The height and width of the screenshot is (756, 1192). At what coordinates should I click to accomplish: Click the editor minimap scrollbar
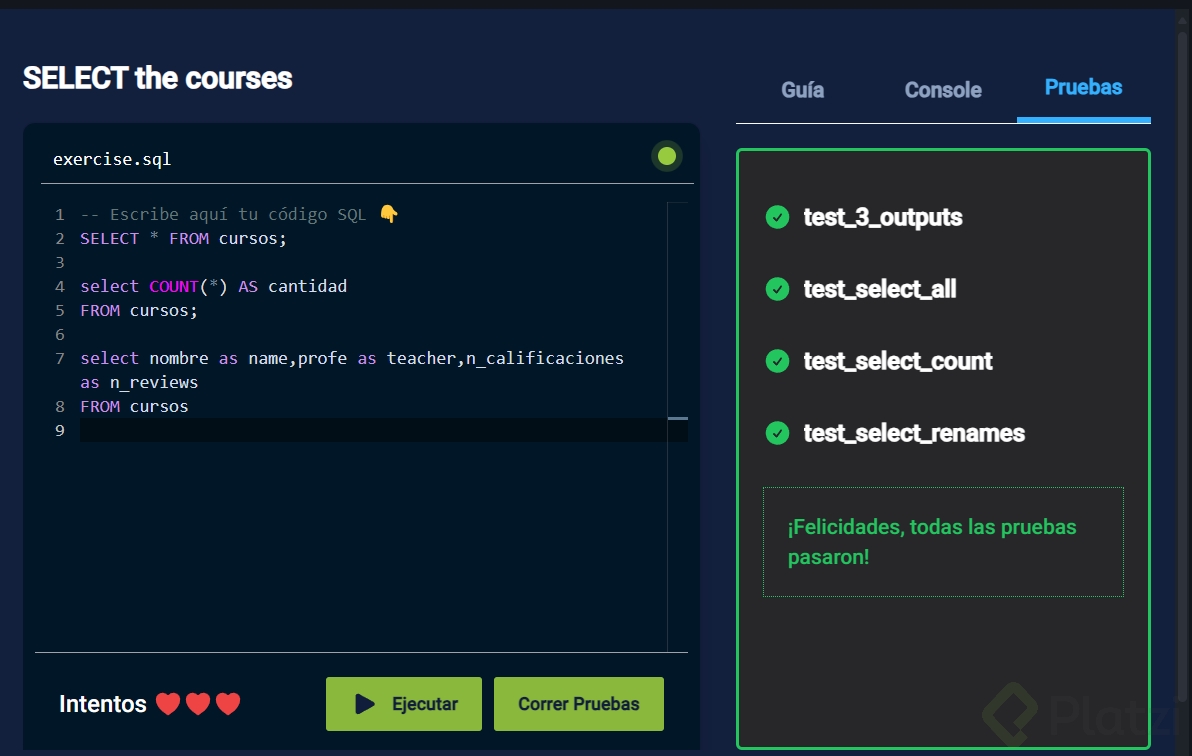pyautogui.click(x=677, y=418)
